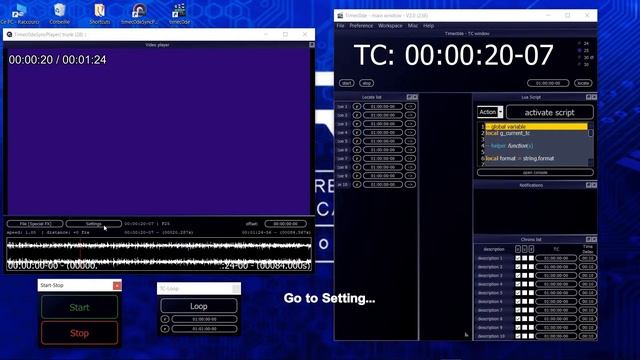This screenshot has width=640, height=360.
Task: Select the 24 fps radio button
Action: (x=579, y=43)
